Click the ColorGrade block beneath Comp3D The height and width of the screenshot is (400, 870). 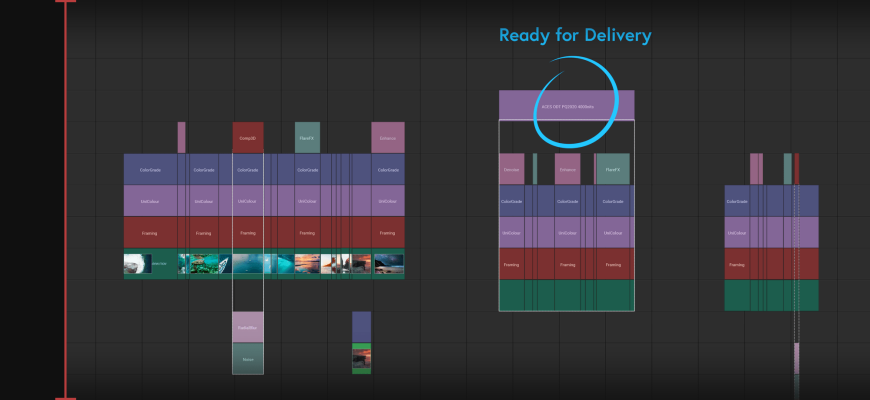click(x=247, y=170)
